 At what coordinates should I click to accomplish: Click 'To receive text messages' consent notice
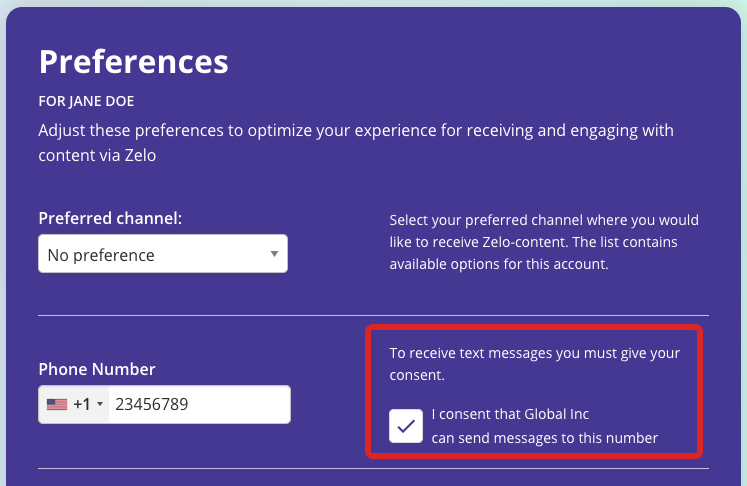(x=535, y=364)
